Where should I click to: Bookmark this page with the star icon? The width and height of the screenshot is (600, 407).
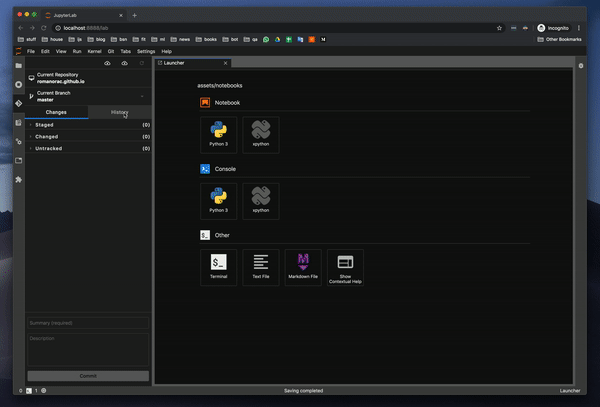click(499, 28)
